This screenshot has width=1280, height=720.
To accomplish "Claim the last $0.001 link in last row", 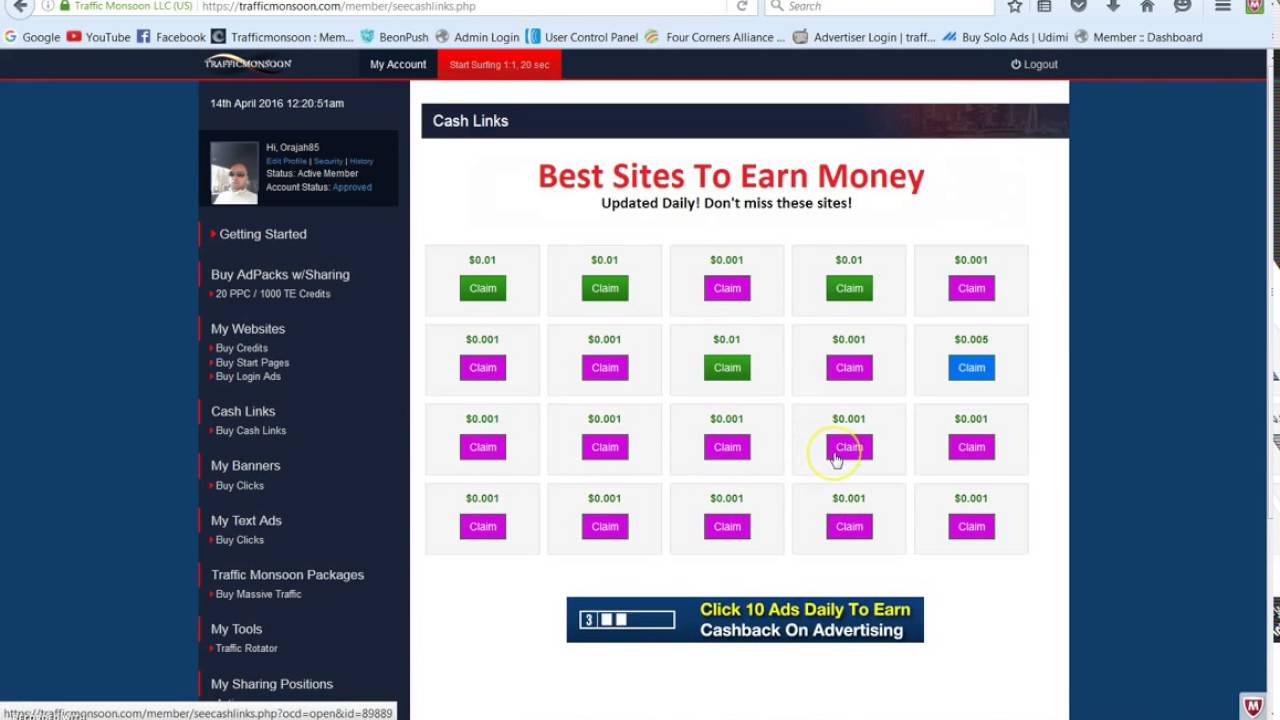I will point(971,527).
